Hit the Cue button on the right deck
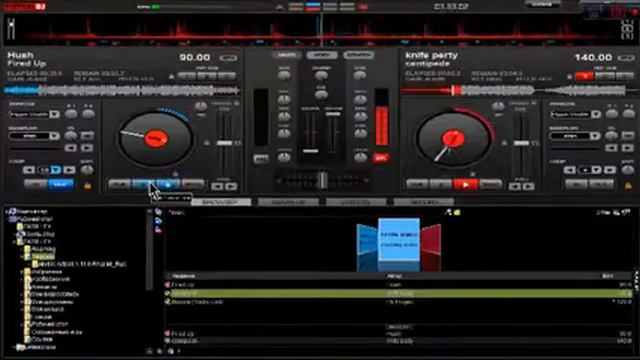This screenshot has height=360, width=640. tap(417, 185)
